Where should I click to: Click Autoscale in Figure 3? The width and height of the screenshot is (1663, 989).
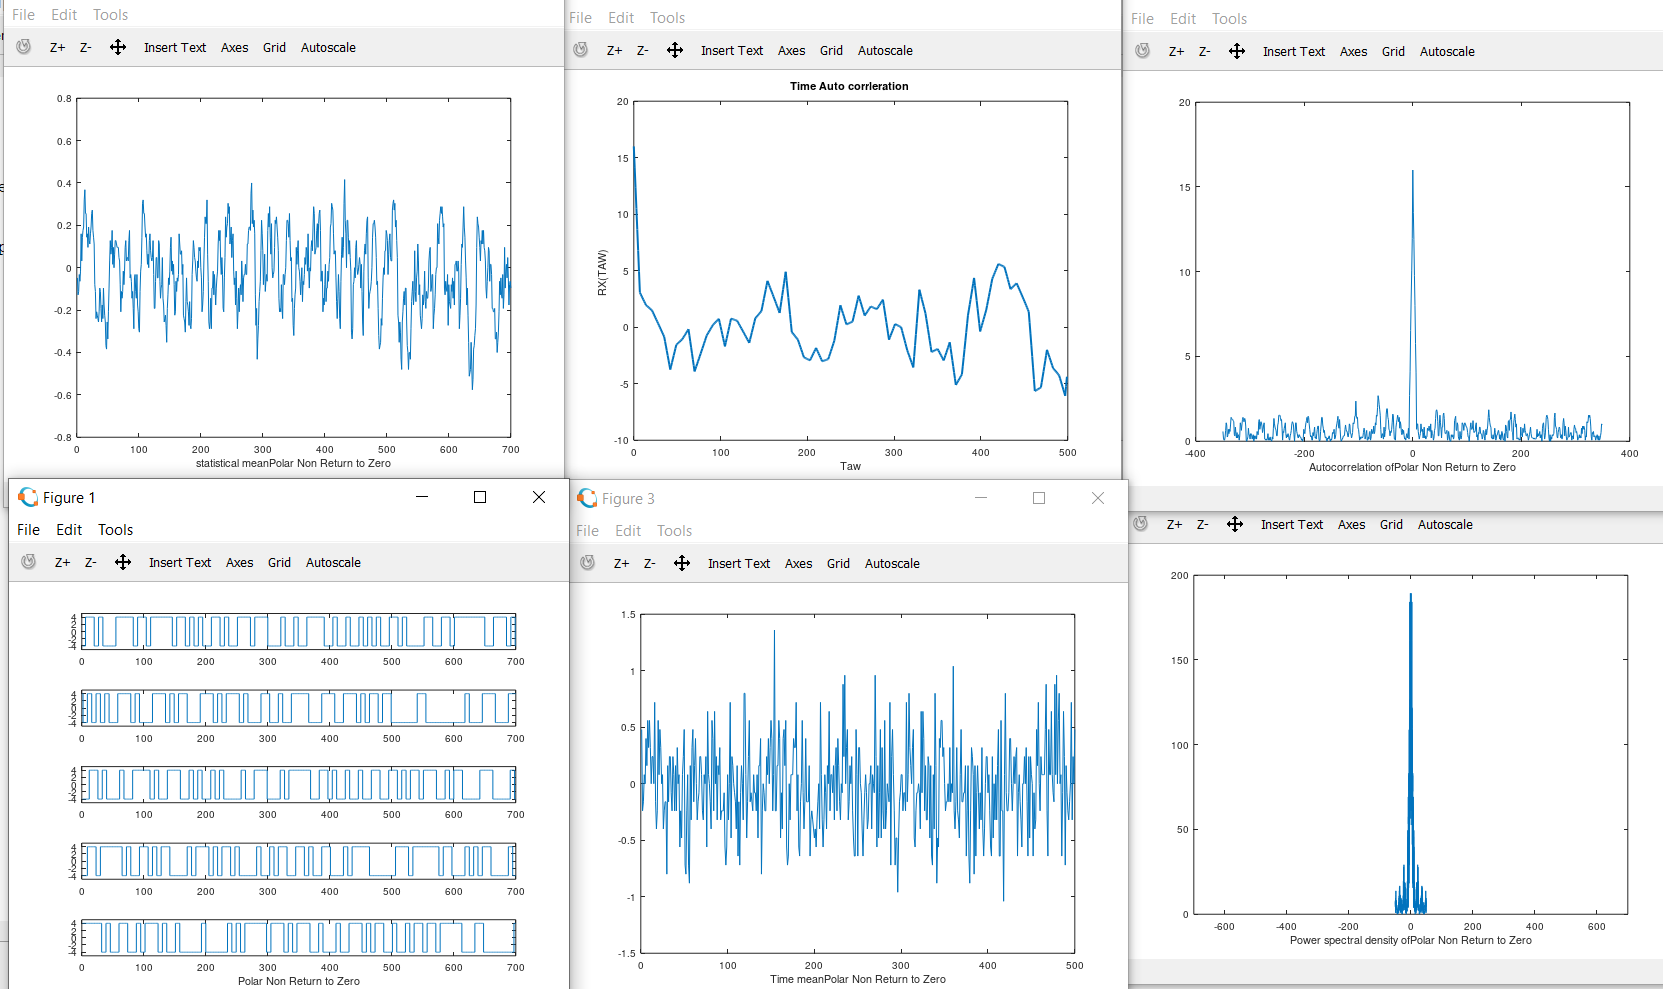click(x=892, y=563)
